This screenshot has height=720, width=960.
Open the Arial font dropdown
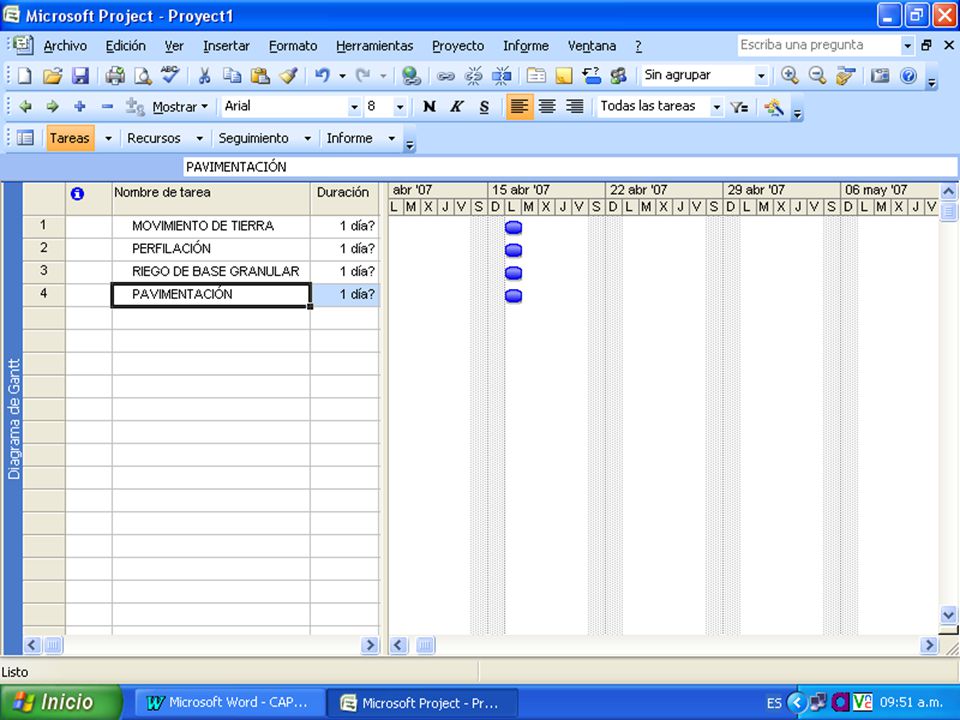(354, 107)
